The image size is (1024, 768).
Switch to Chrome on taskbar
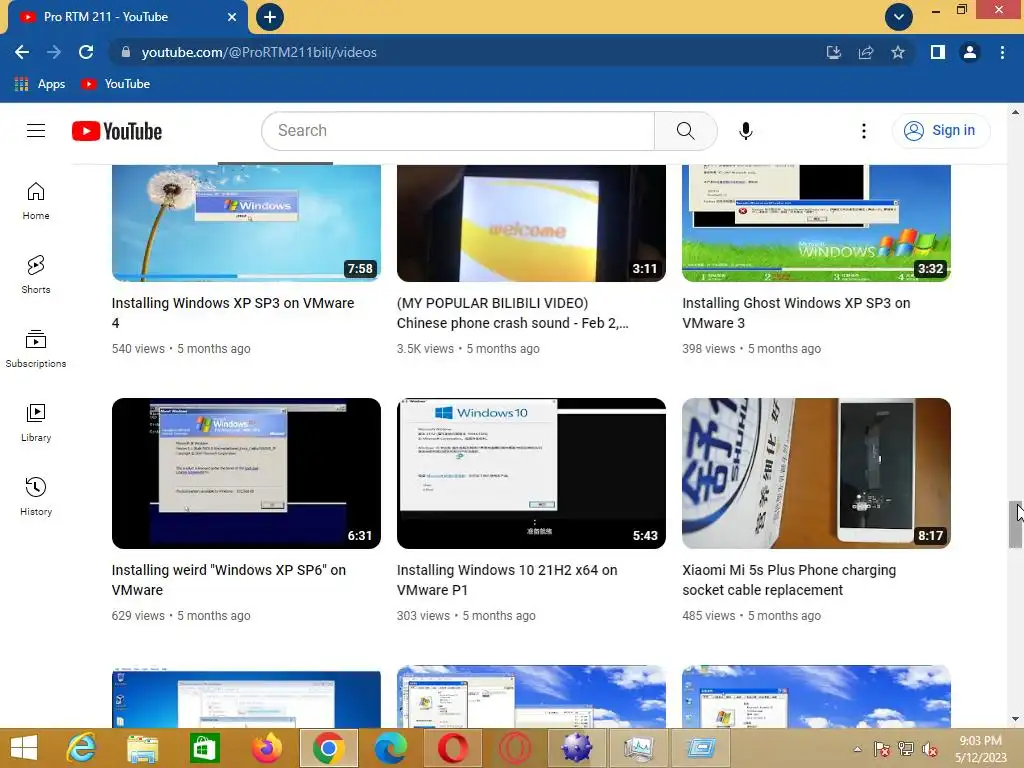(328, 748)
